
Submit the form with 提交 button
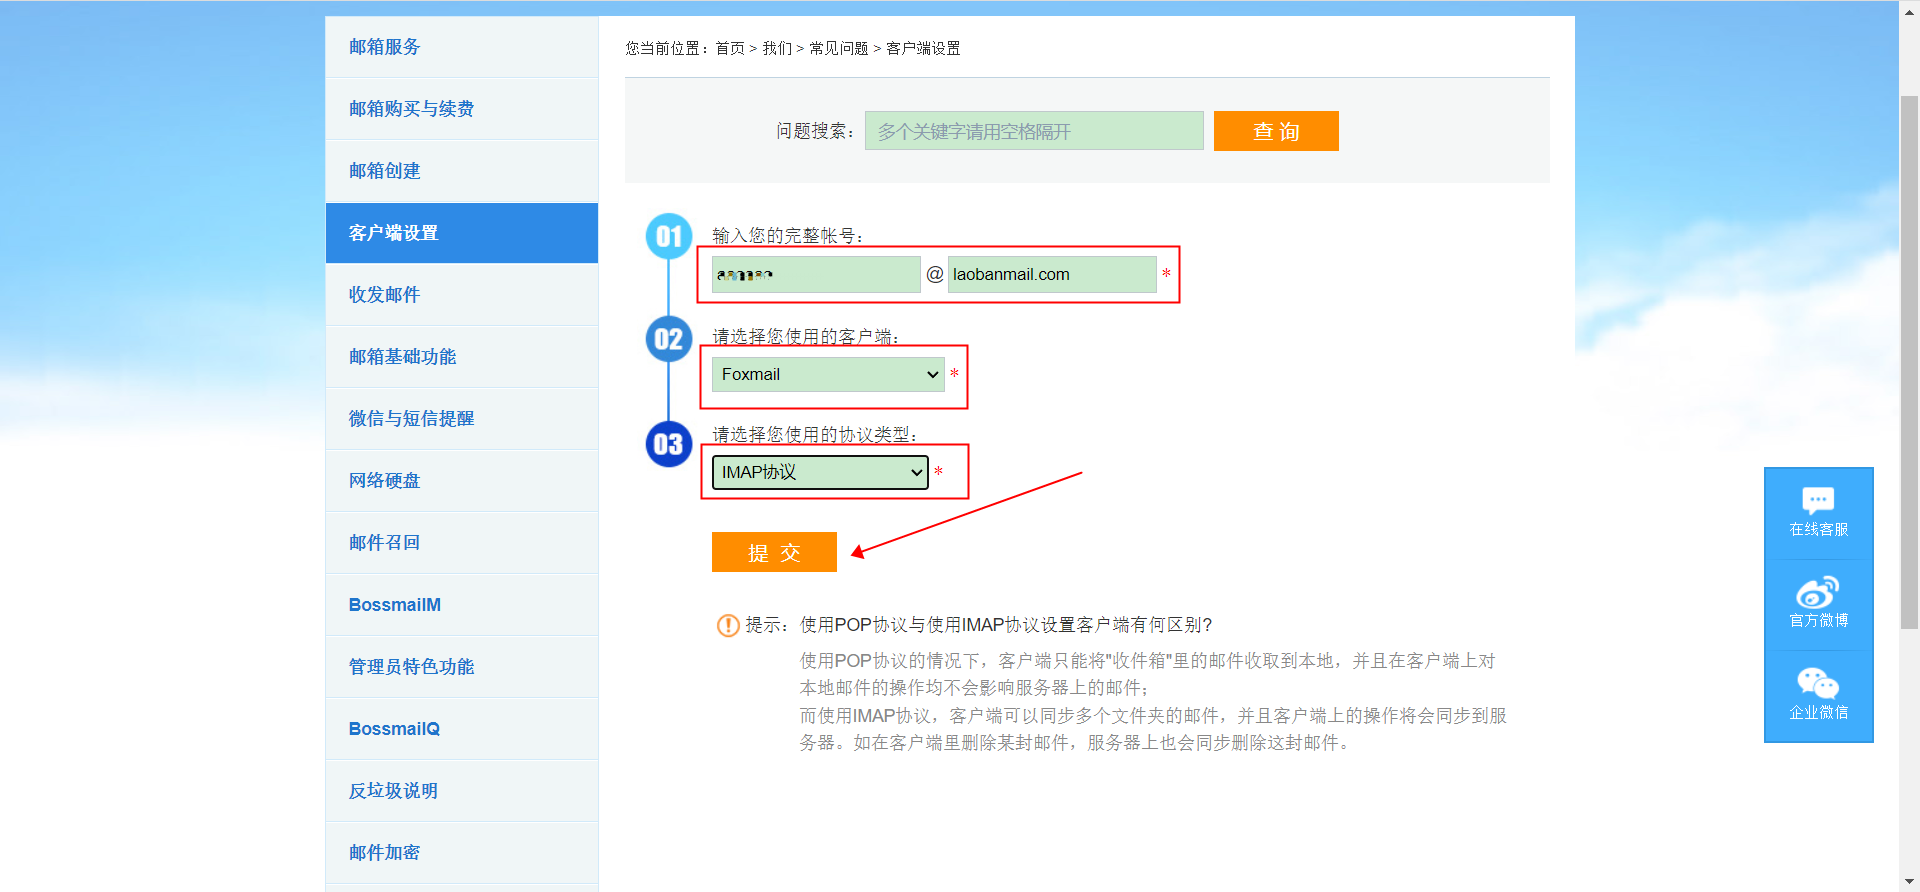[x=774, y=552]
